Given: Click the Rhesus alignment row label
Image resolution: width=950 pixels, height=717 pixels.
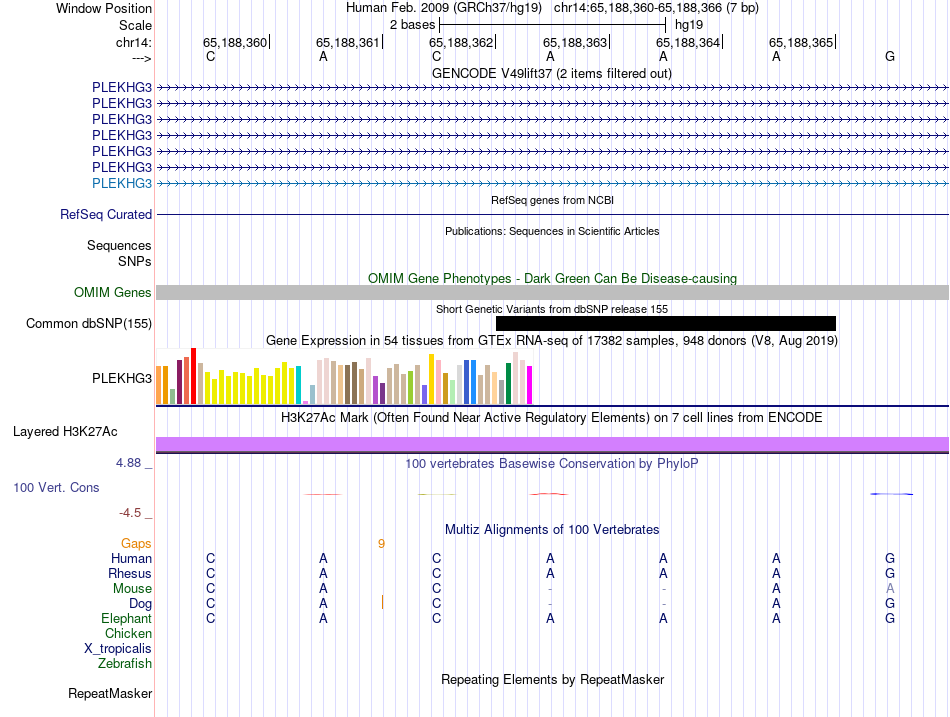Looking at the screenshot, I should pyautogui.click(x=130, y=573).
